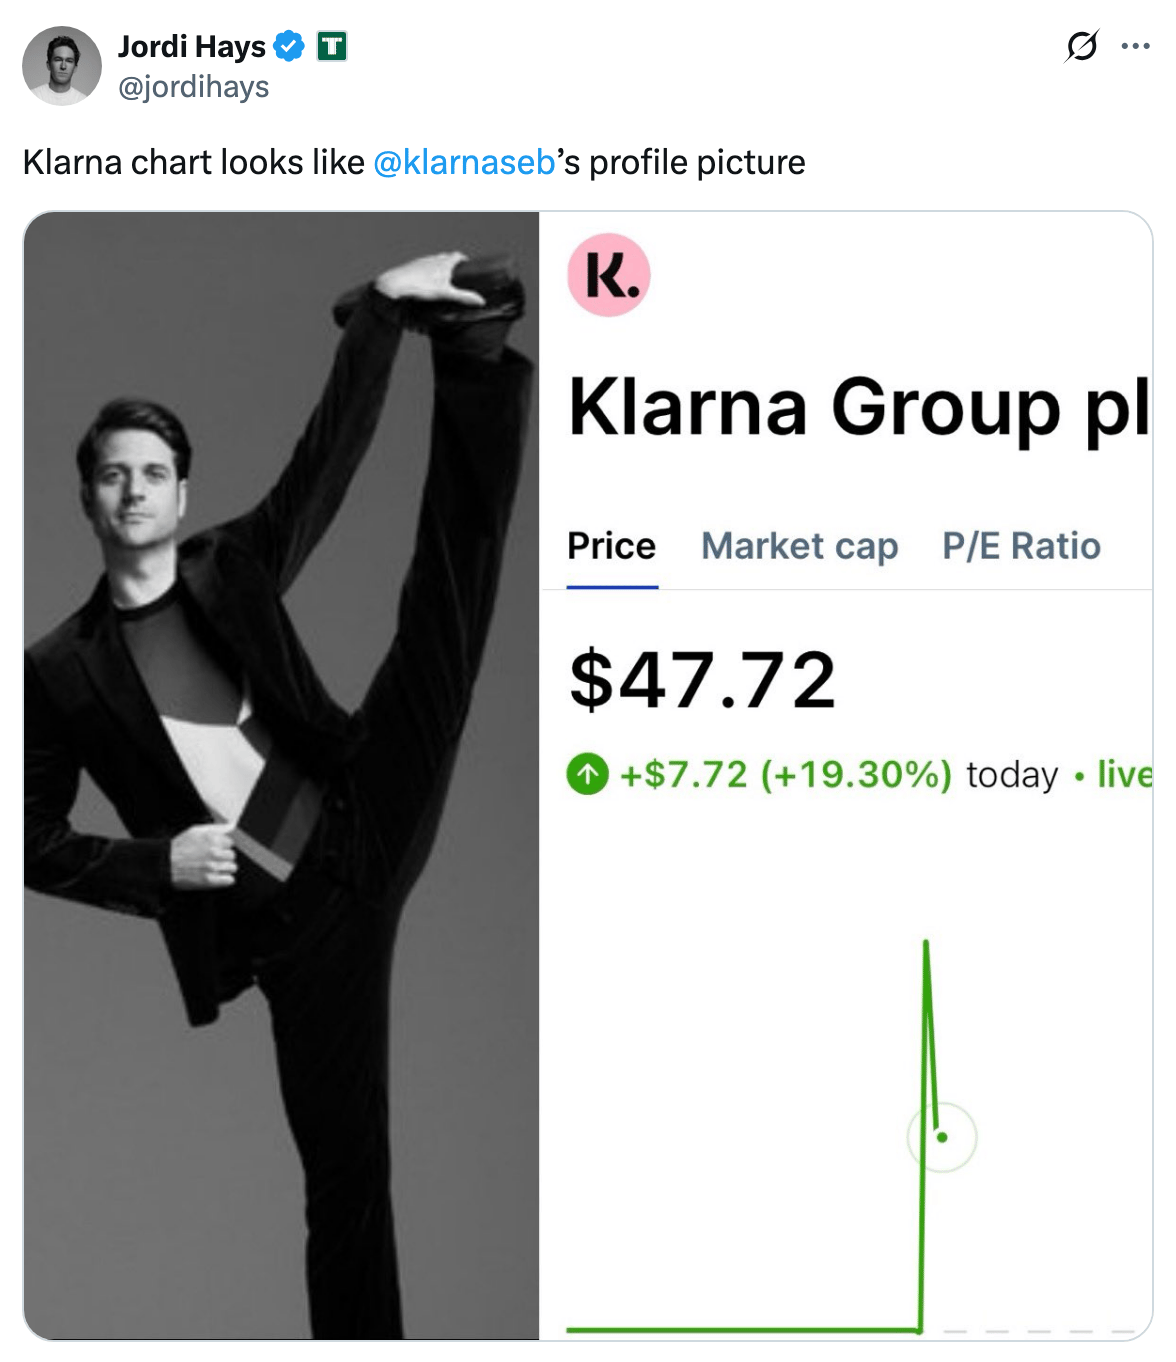Click the Klarna Group plc heading
Screen dimensions: 1176x1362
click(x=860, y=408)
